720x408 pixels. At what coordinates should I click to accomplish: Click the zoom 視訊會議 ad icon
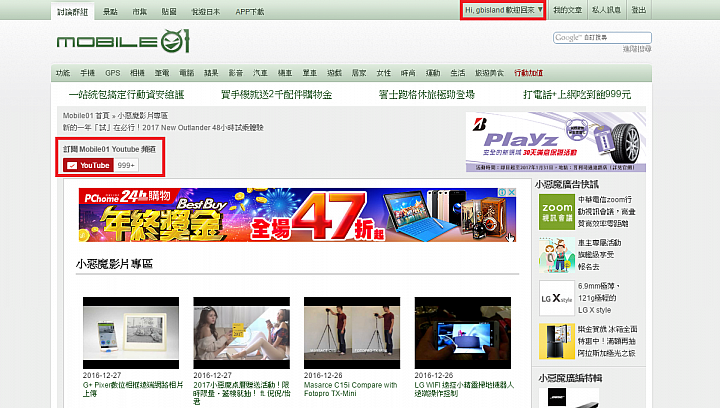[x=557, y=212]
